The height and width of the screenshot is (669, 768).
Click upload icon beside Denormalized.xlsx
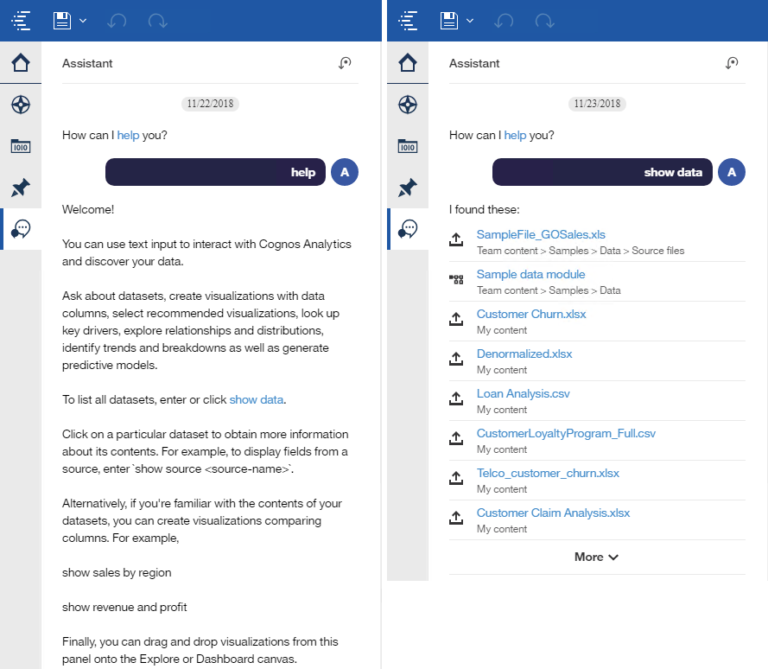click(x=456, y=358)
